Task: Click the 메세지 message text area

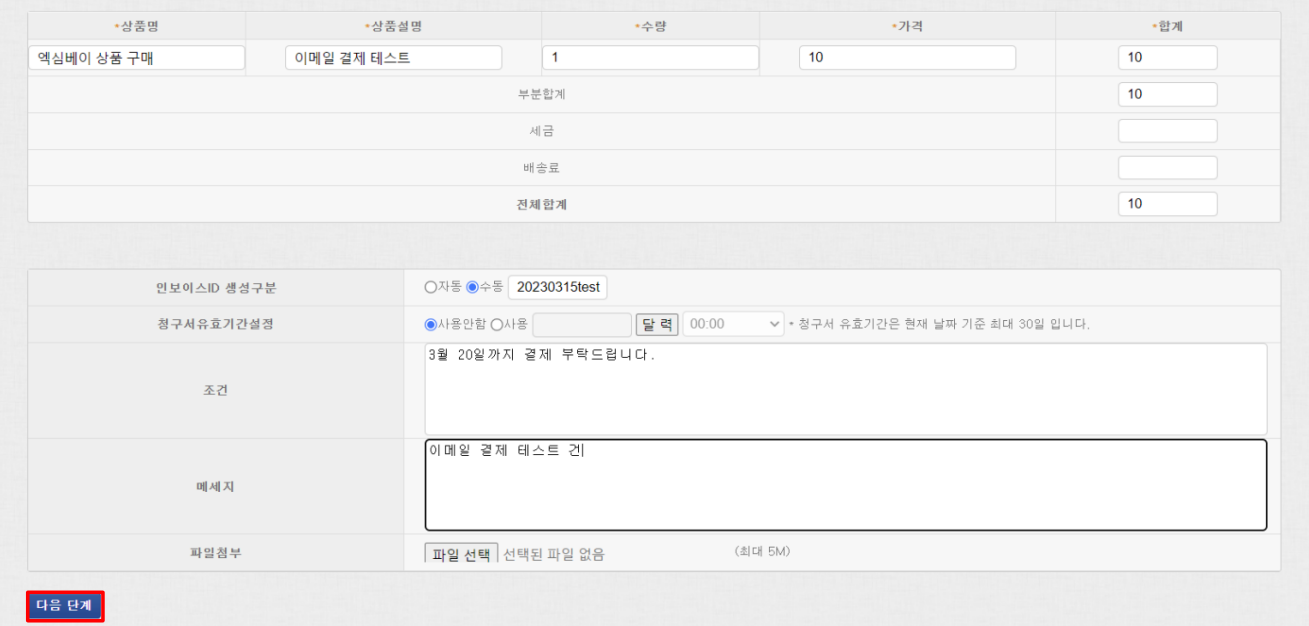Action: 846,485
